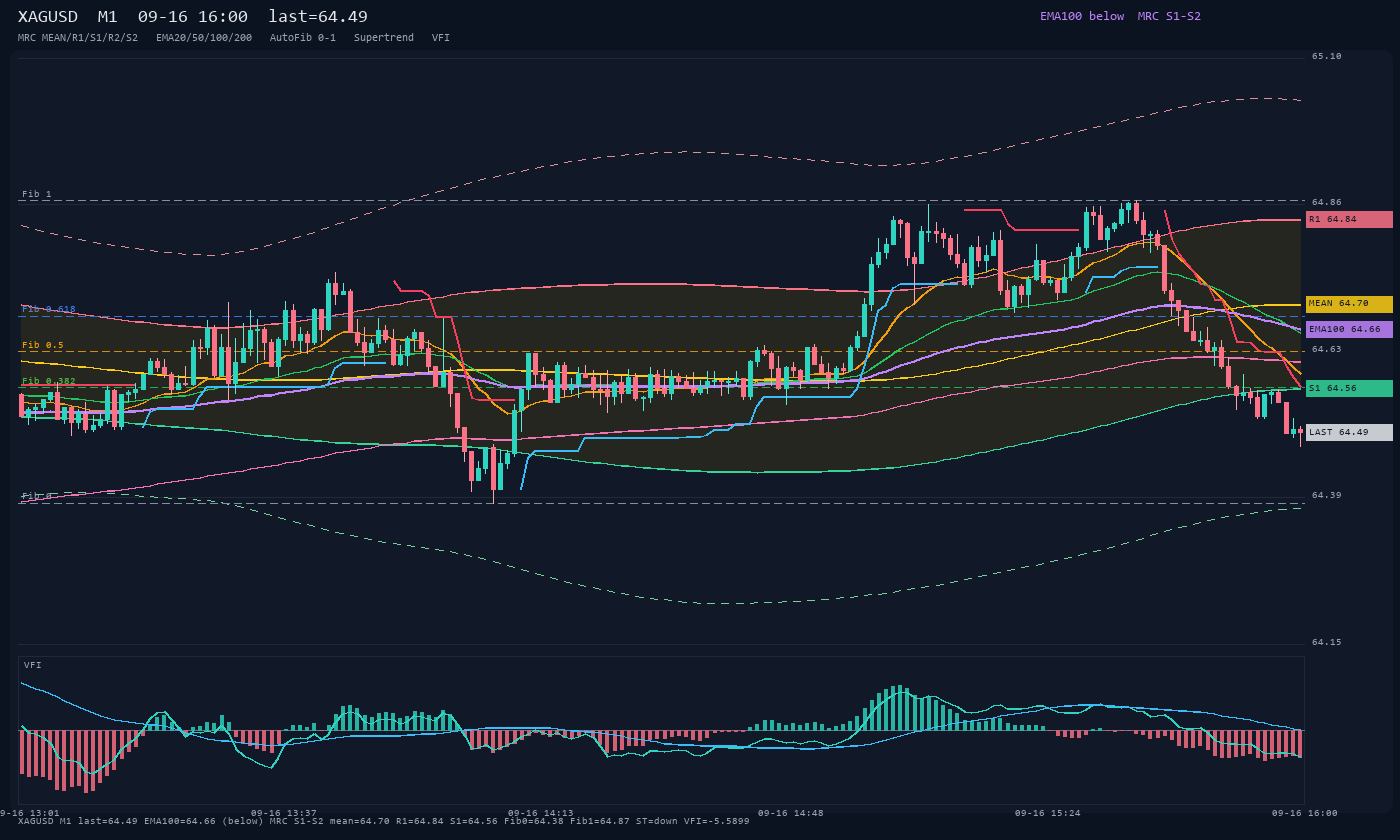Image resolution: width=1400 pixels, height=840 pixels.
Task: Click the VFI panel title label
Action: point(33,665)
